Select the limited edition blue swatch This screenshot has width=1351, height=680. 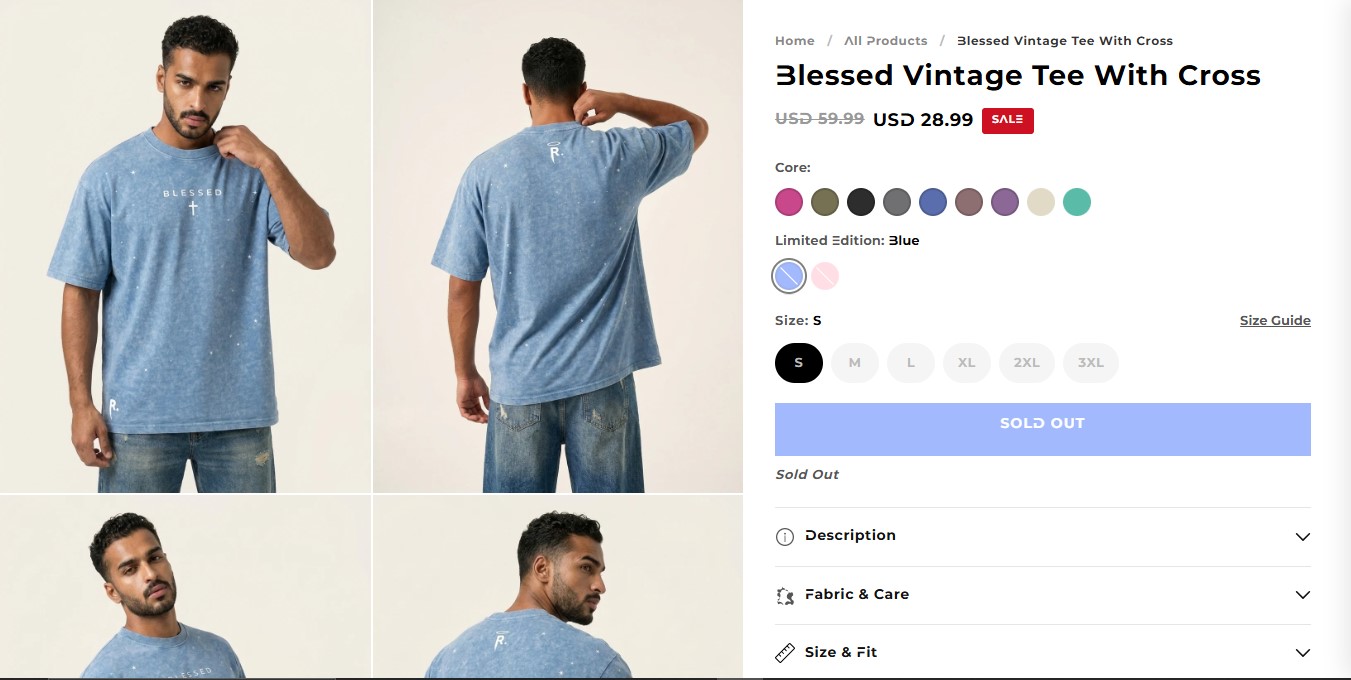(x=789, y=276)
